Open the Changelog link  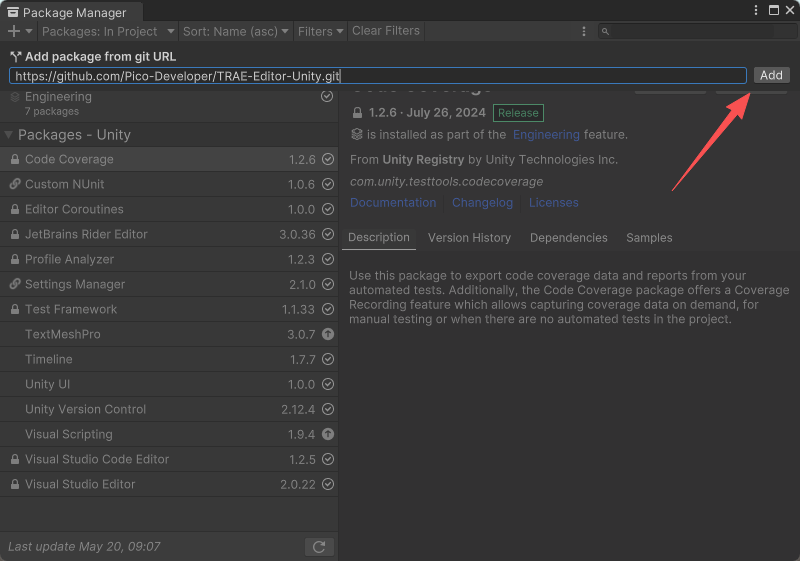(482, 202)
